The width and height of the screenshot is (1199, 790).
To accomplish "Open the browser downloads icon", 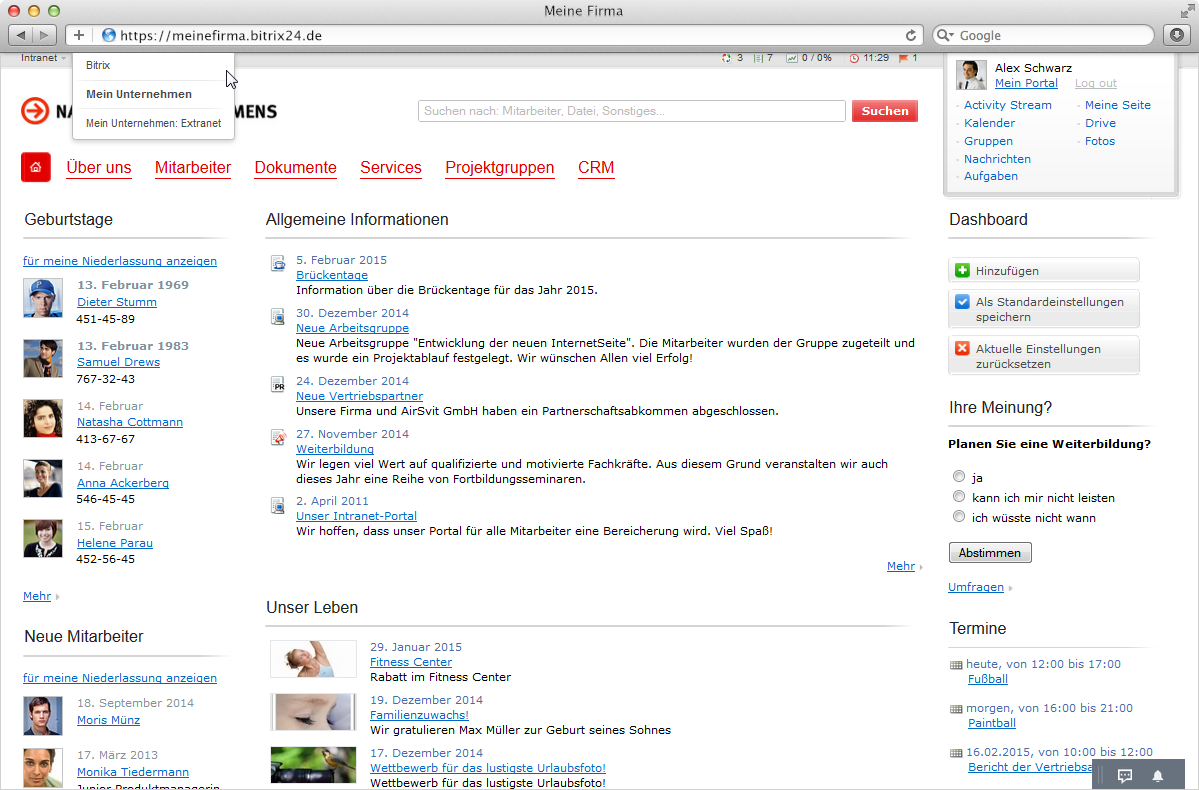I will pyautogui.click(x=1177, y=35).
